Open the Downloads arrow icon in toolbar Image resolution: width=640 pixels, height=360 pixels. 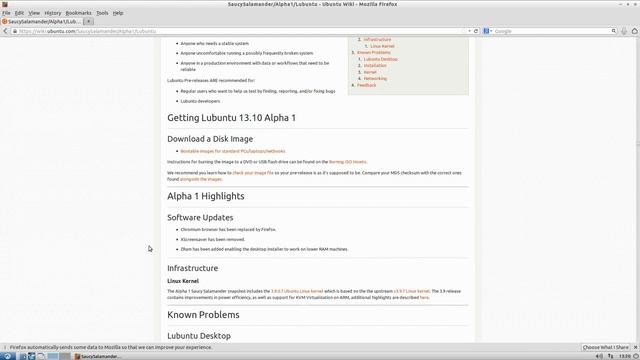(x=624, y=31)
